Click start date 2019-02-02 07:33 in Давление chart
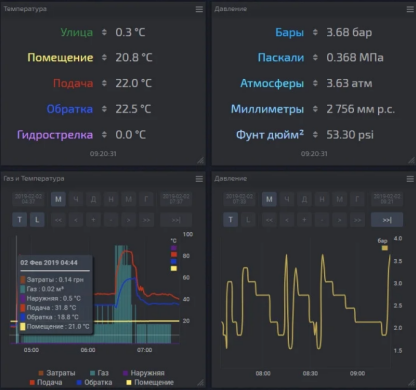416x390 pixels. [239, 199]
